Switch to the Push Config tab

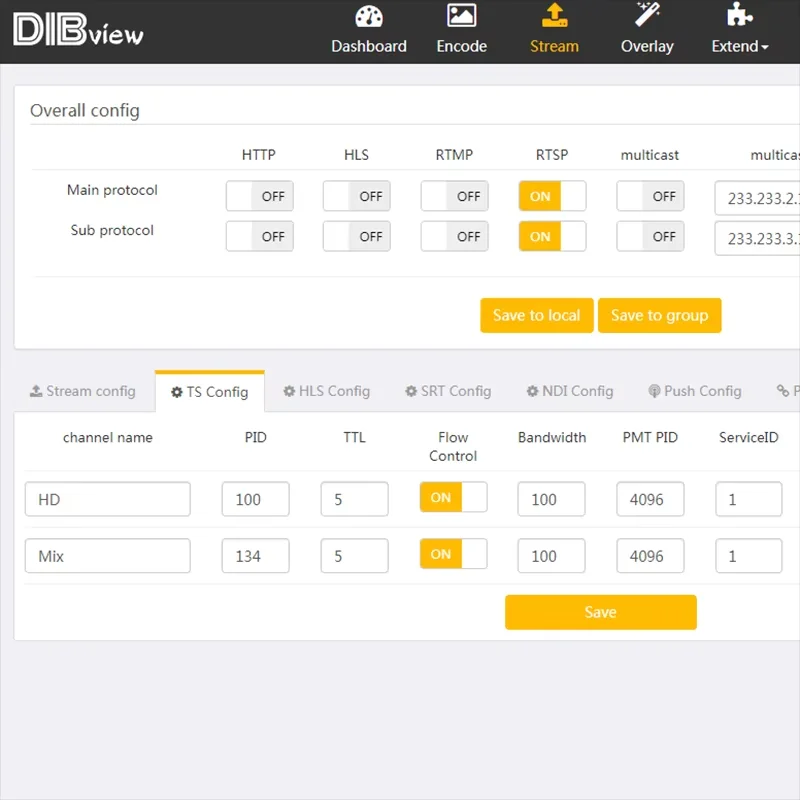coord(695,391)
